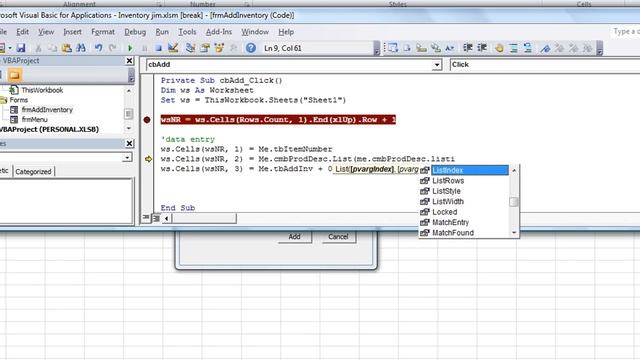Open the Insert menu

[72, 32]
